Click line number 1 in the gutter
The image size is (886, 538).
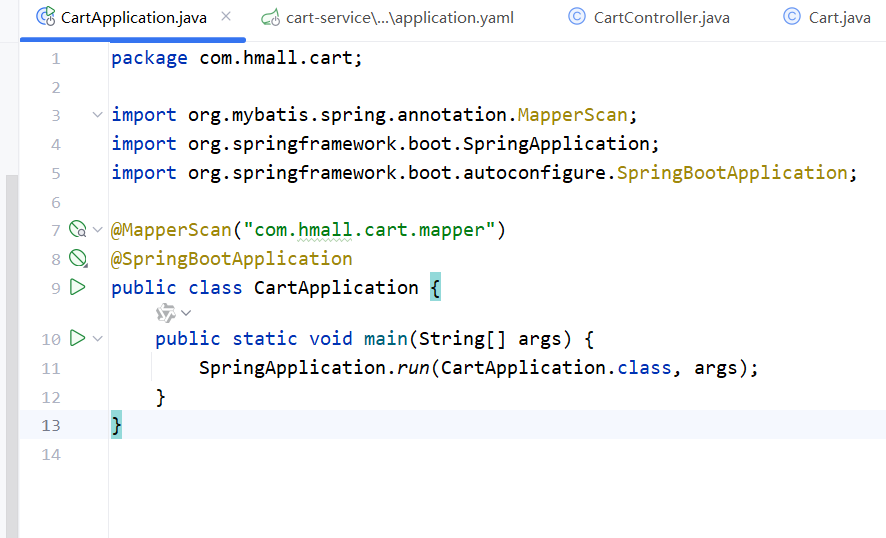pyautogui.click(x=55, y=59)
